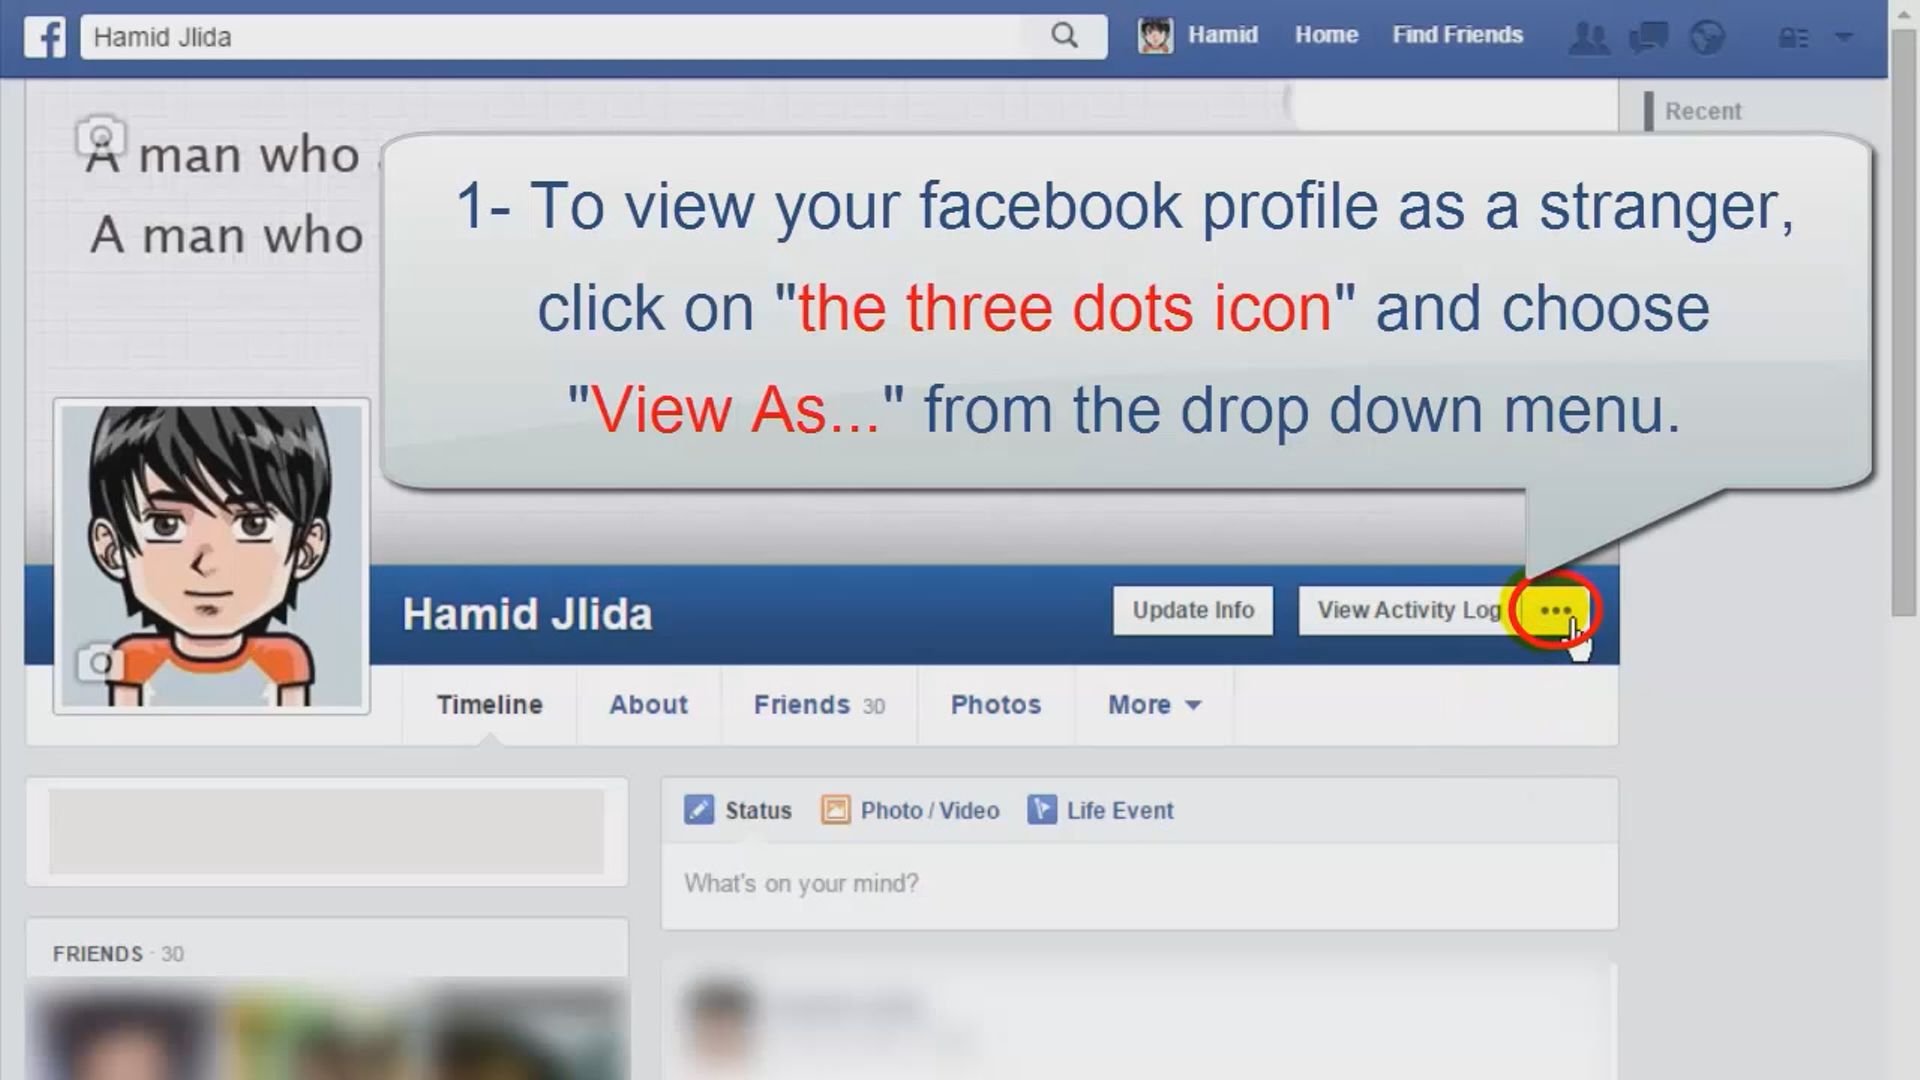The image size is (1920, 1080).
Task: Click Hamid's profile thumbnail in the navbar
Action: [x=1155, y=36]
